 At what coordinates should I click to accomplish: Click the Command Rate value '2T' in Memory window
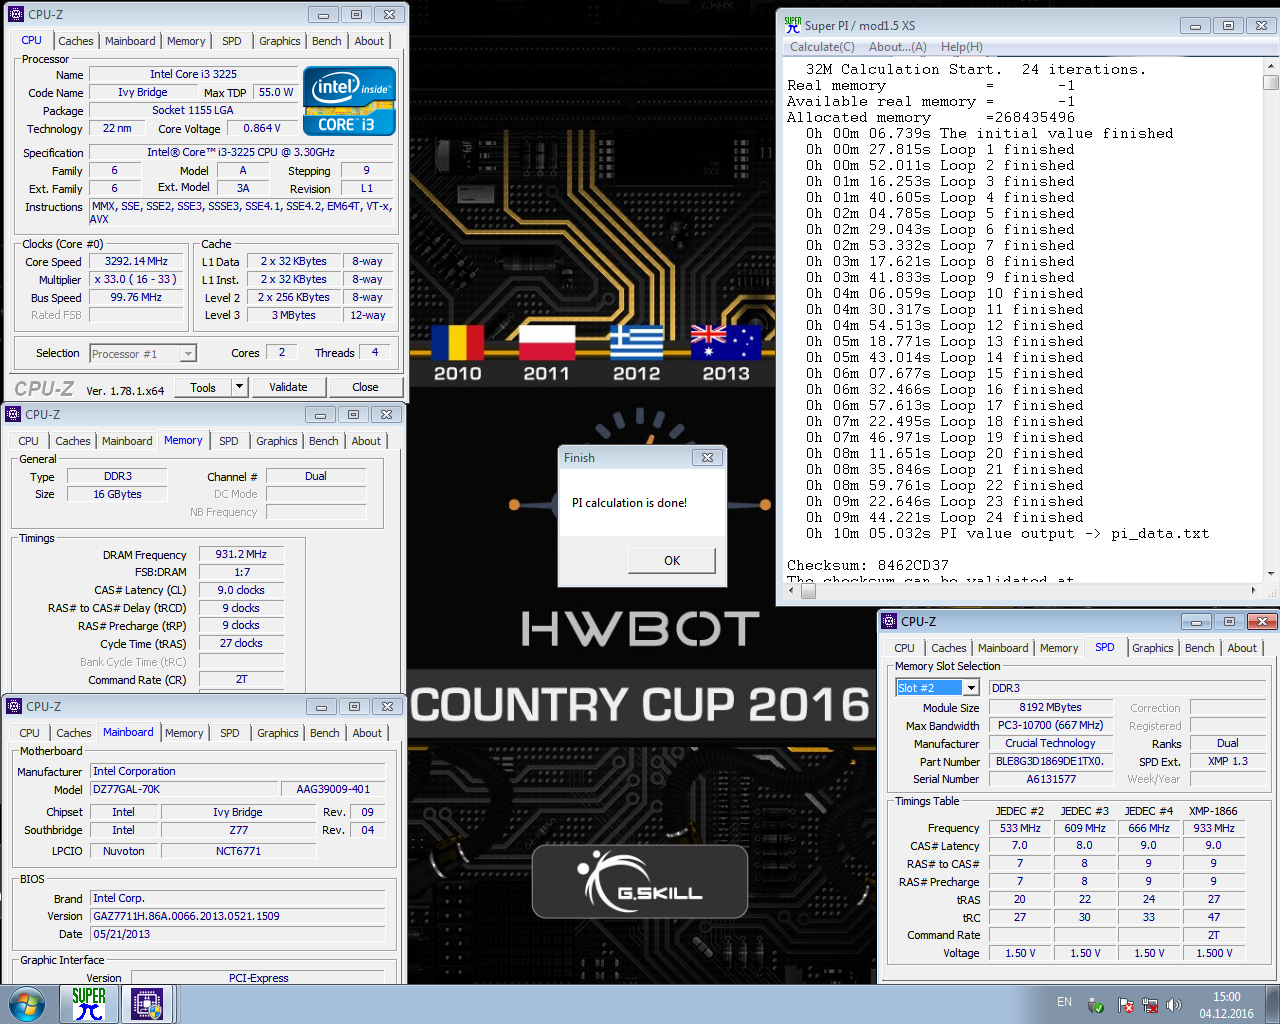[241, 679]
